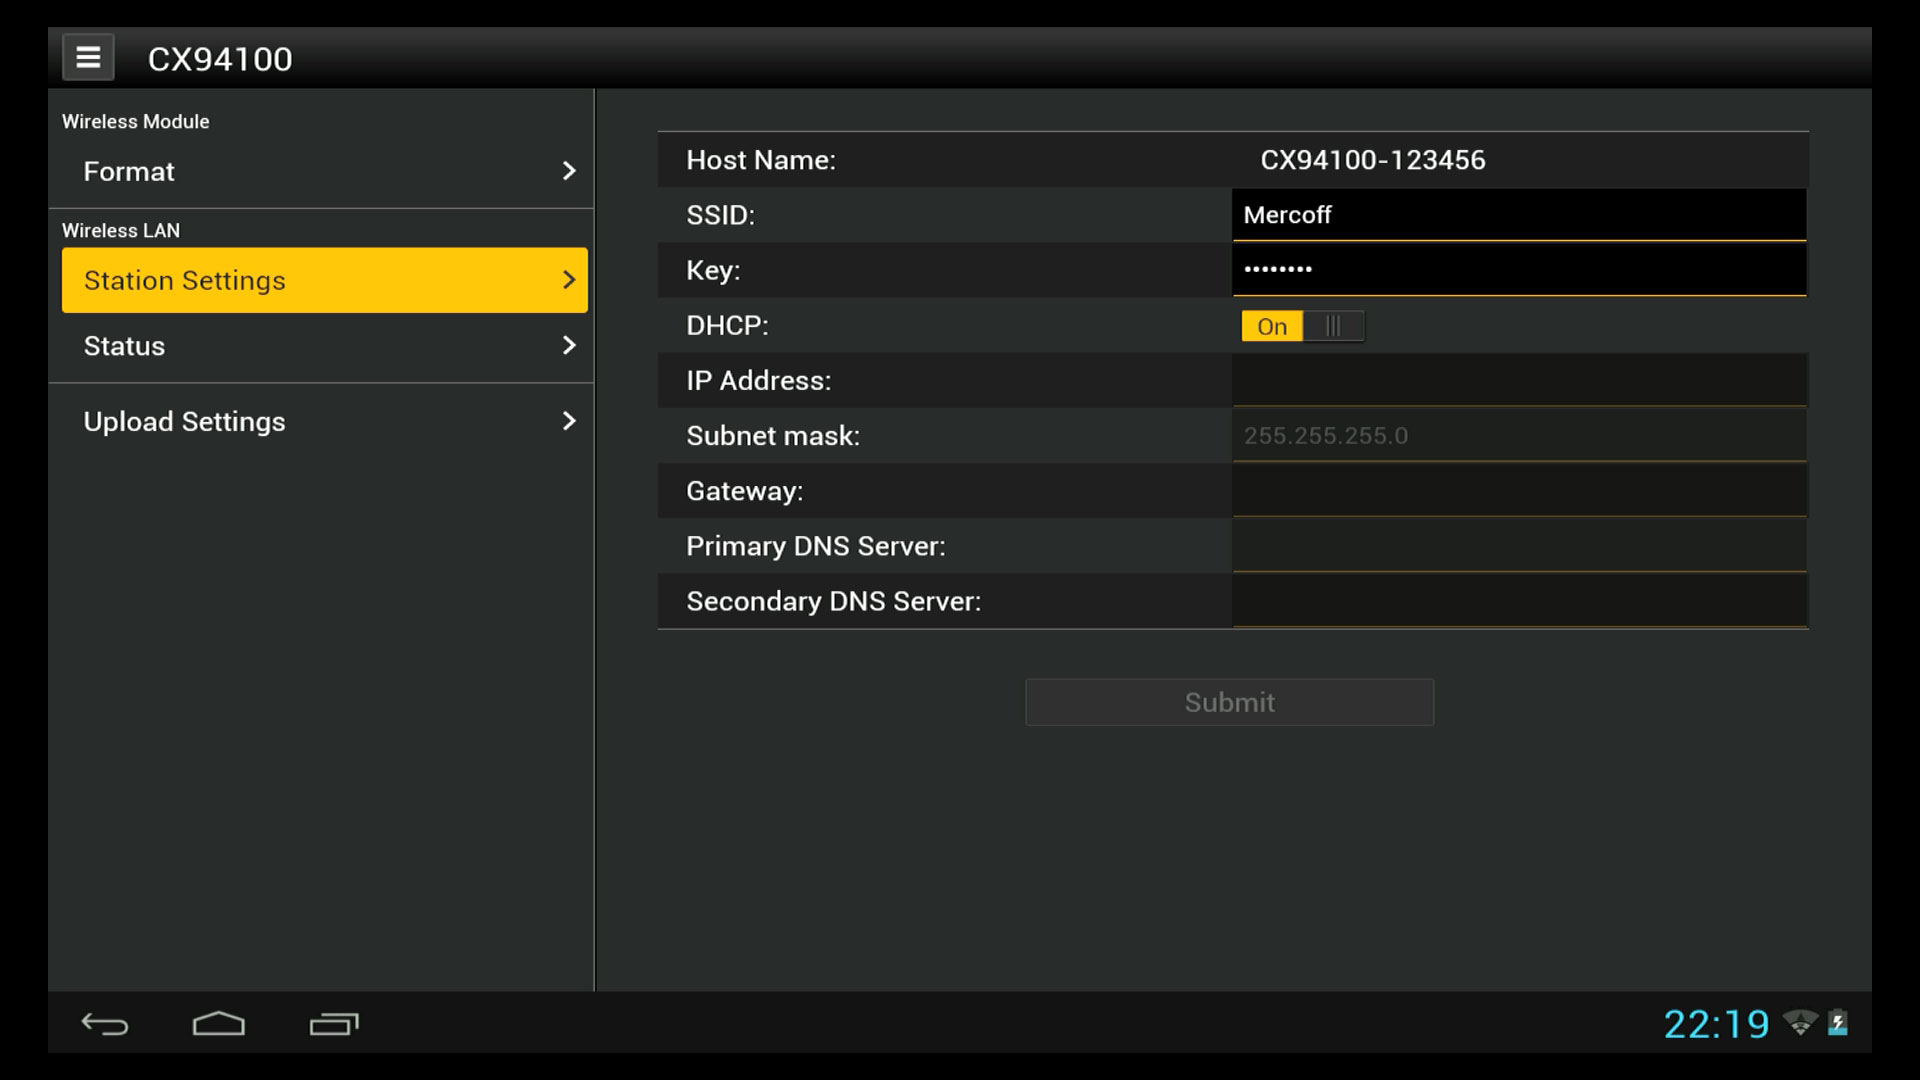This screenshot has width=1920, height=1080.
Task: Focus the Key password field
Action: pyautogui.click(x=1518, y=270)
